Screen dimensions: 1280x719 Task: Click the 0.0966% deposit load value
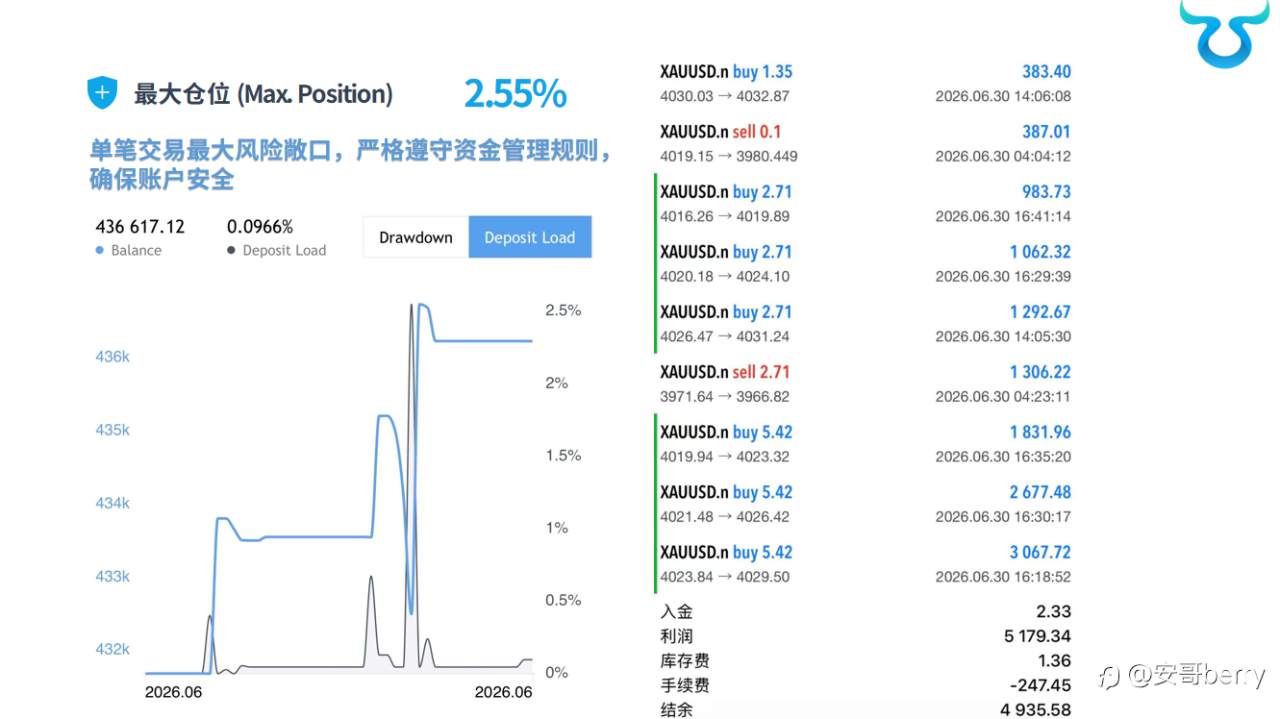pyautogui.click(x=260, y=227)
